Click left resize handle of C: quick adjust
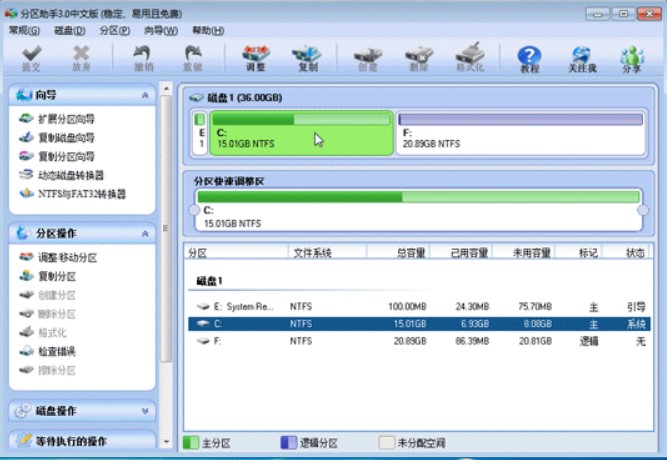 pos(194,210)
